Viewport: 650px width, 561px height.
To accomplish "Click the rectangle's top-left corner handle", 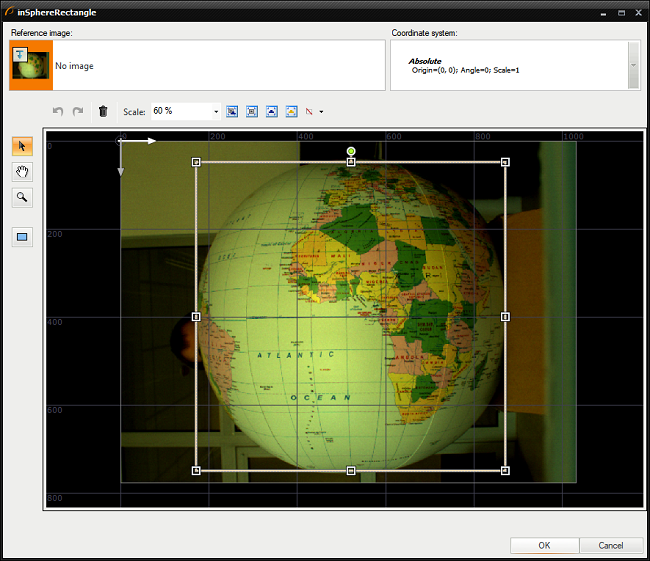I will tap(196, 162).
